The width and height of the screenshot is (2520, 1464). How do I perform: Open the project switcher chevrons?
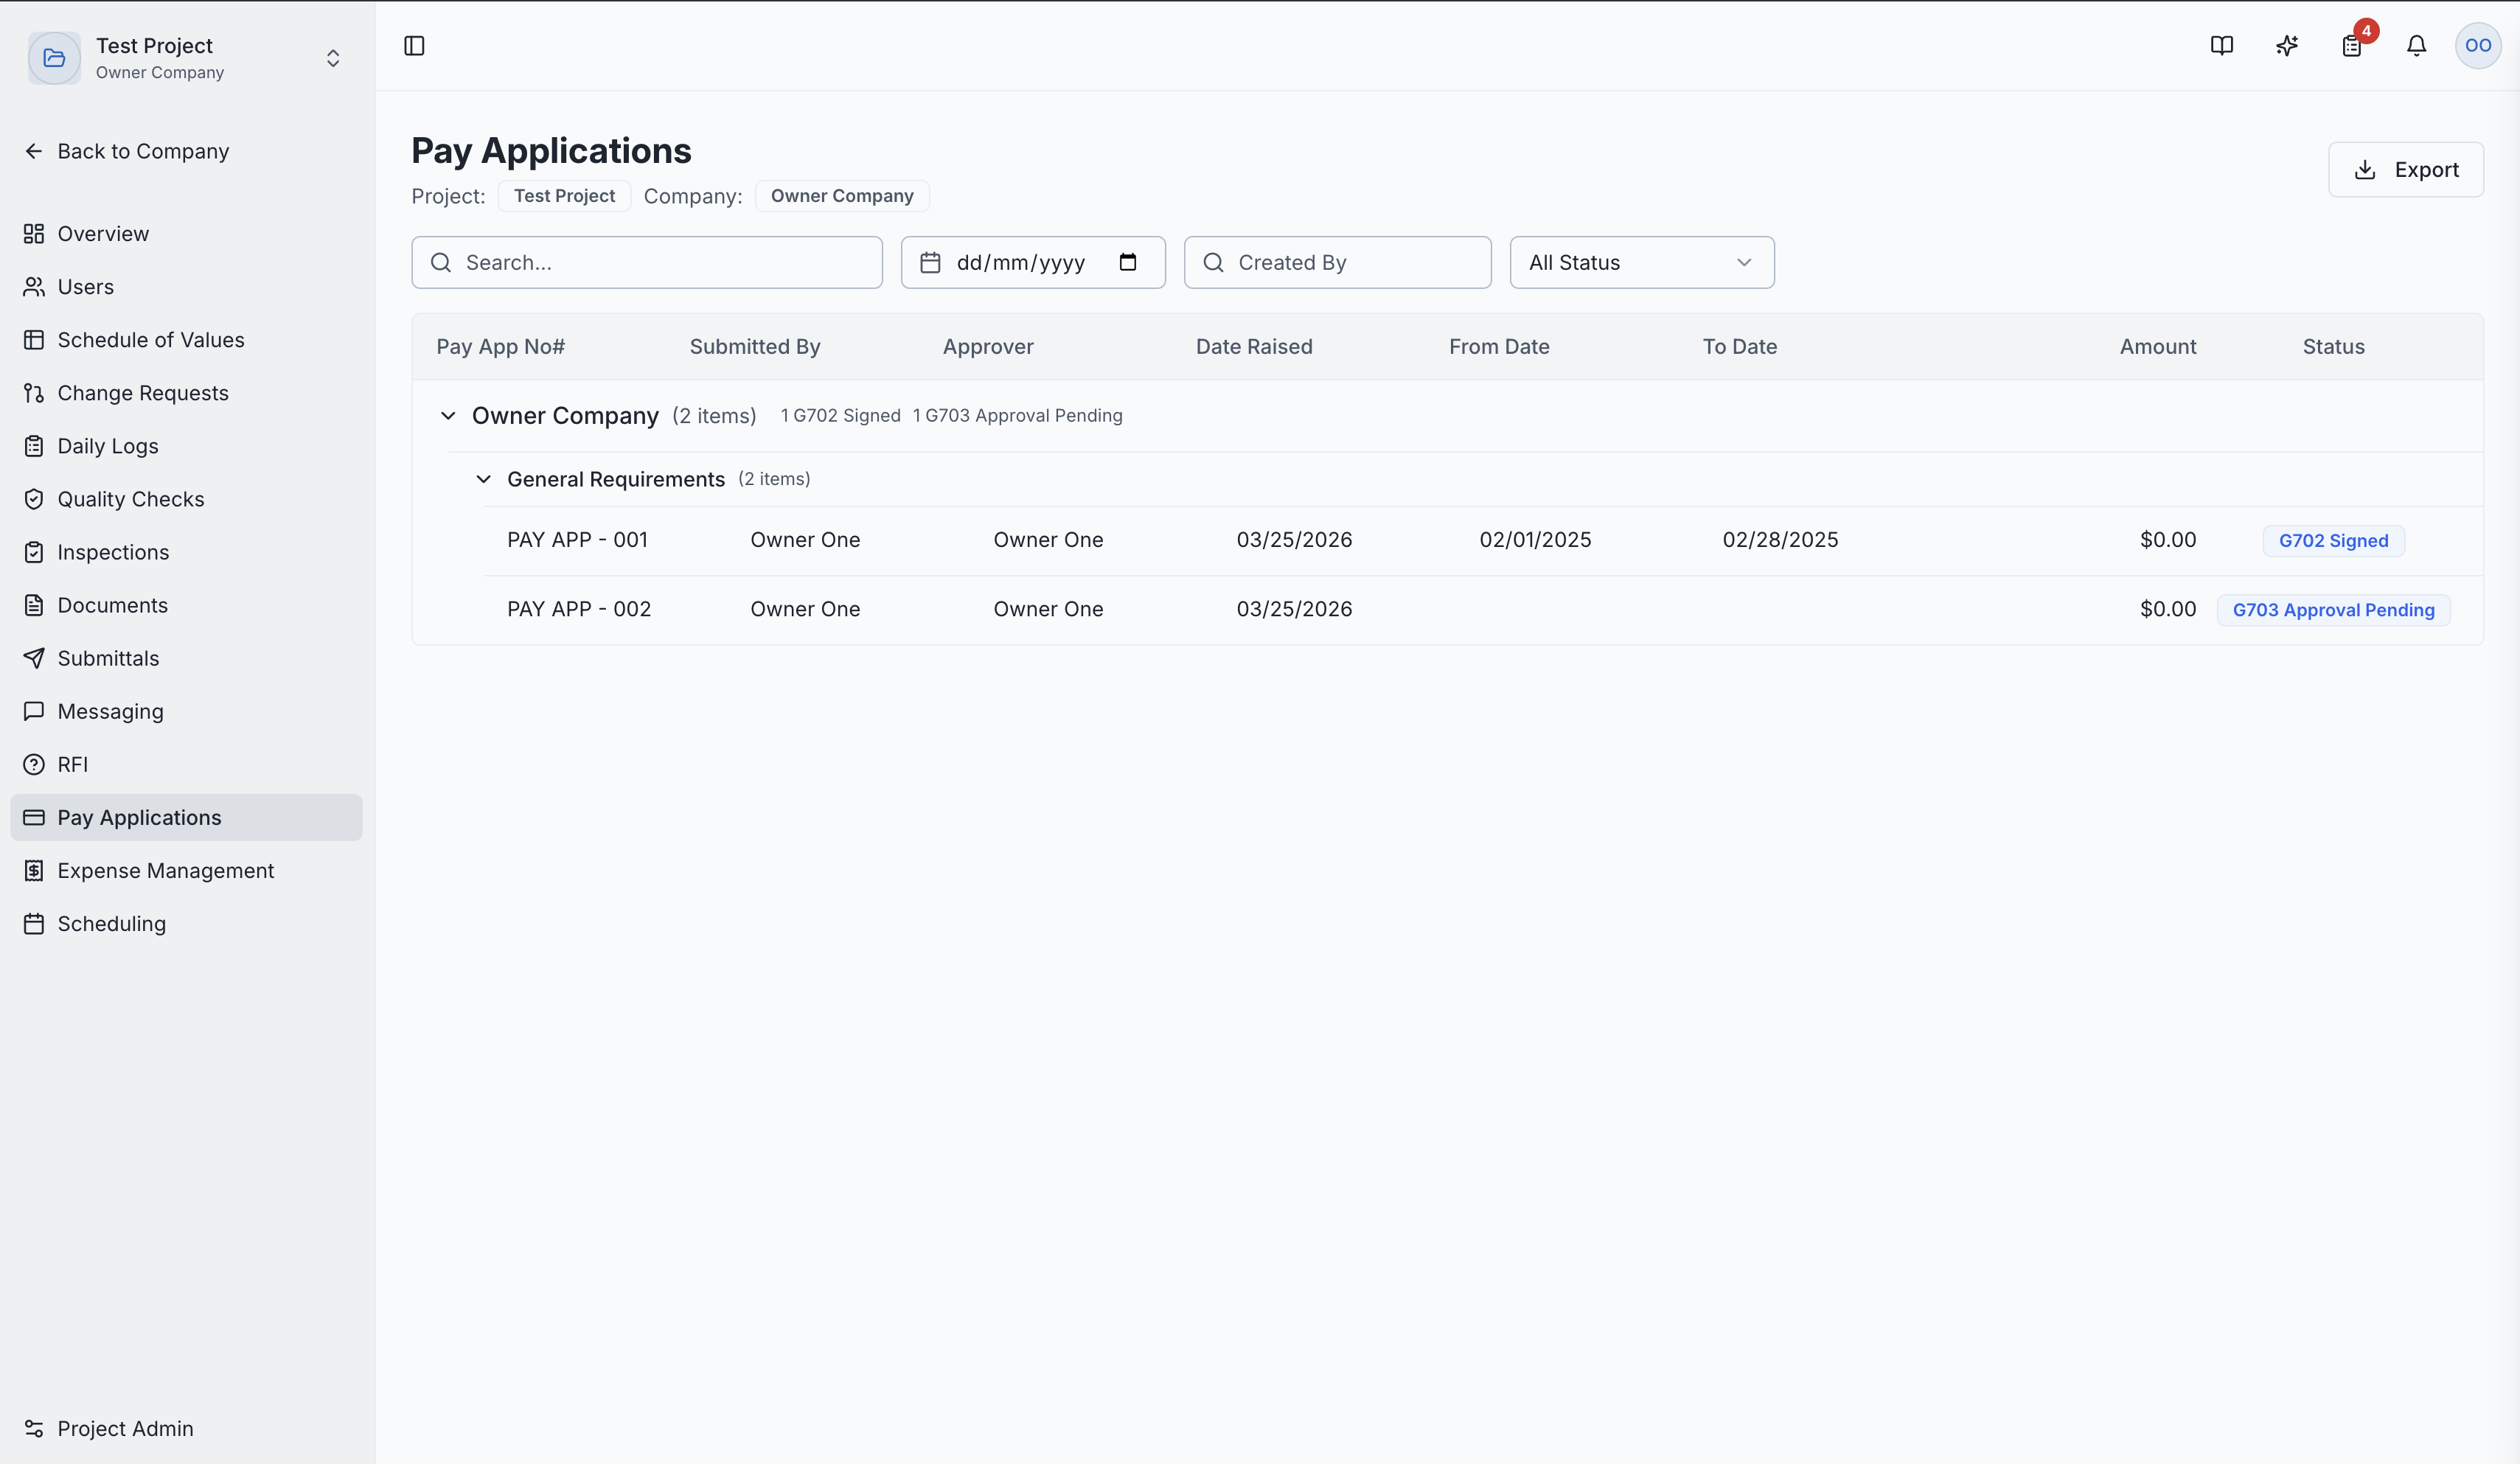[333, 58]
